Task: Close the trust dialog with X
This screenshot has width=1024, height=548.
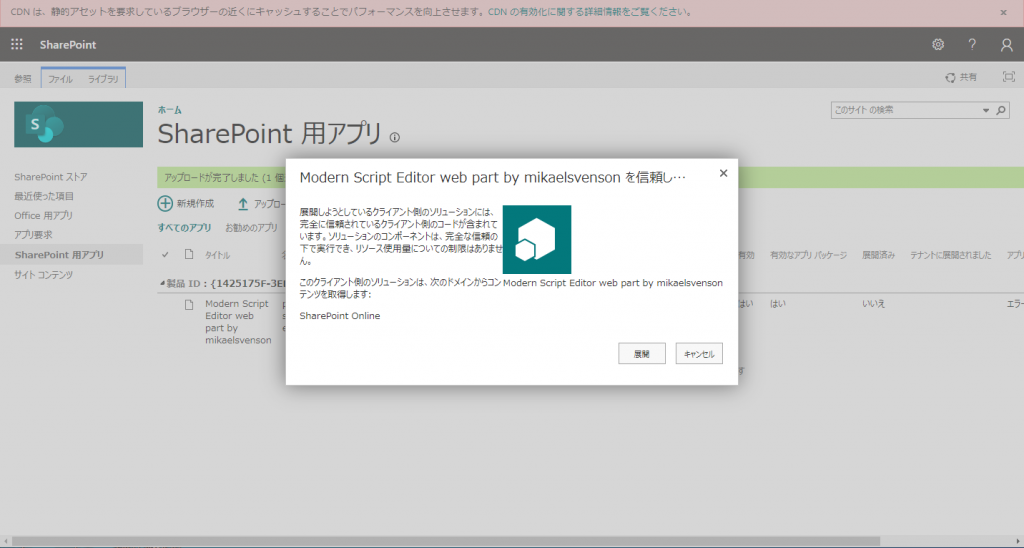Action: tap(723, 173)
